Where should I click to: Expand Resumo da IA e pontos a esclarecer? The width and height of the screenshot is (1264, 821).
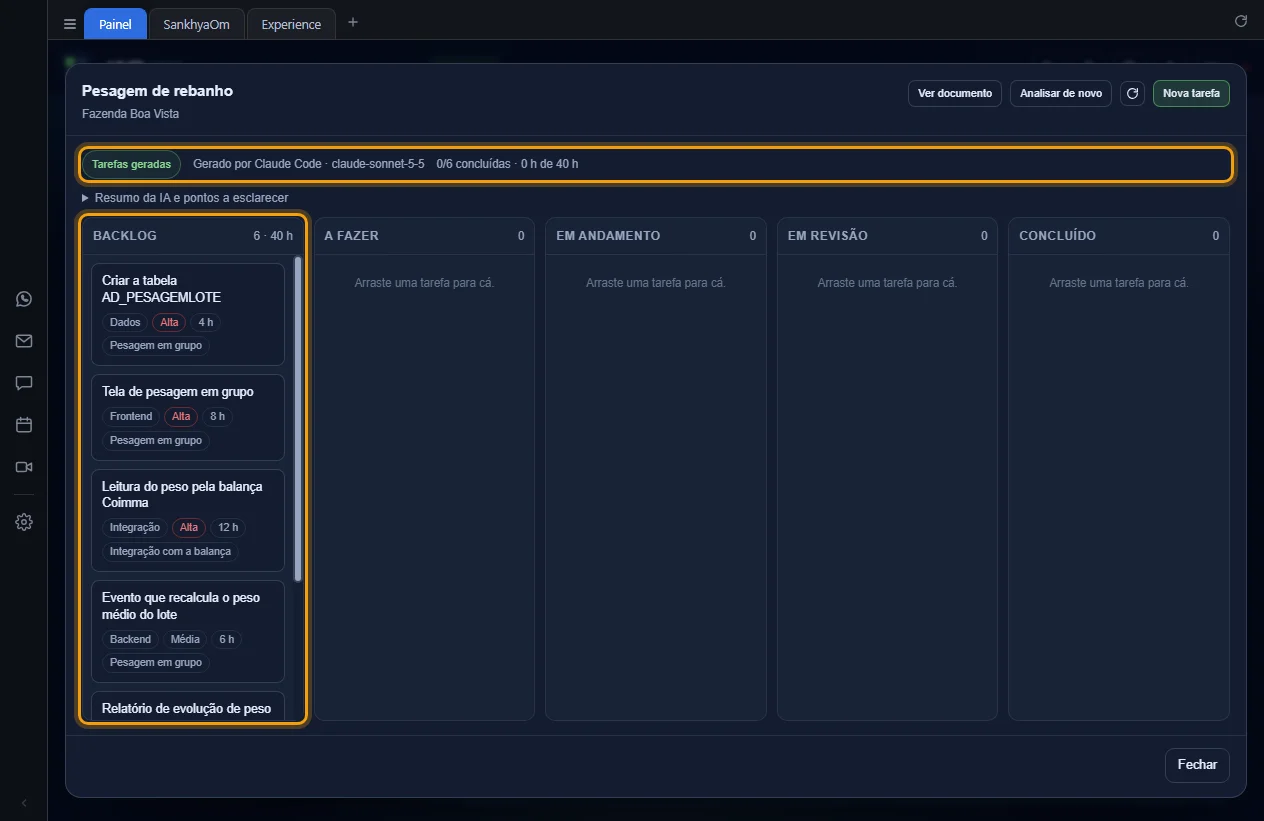(x=185, y=198)
